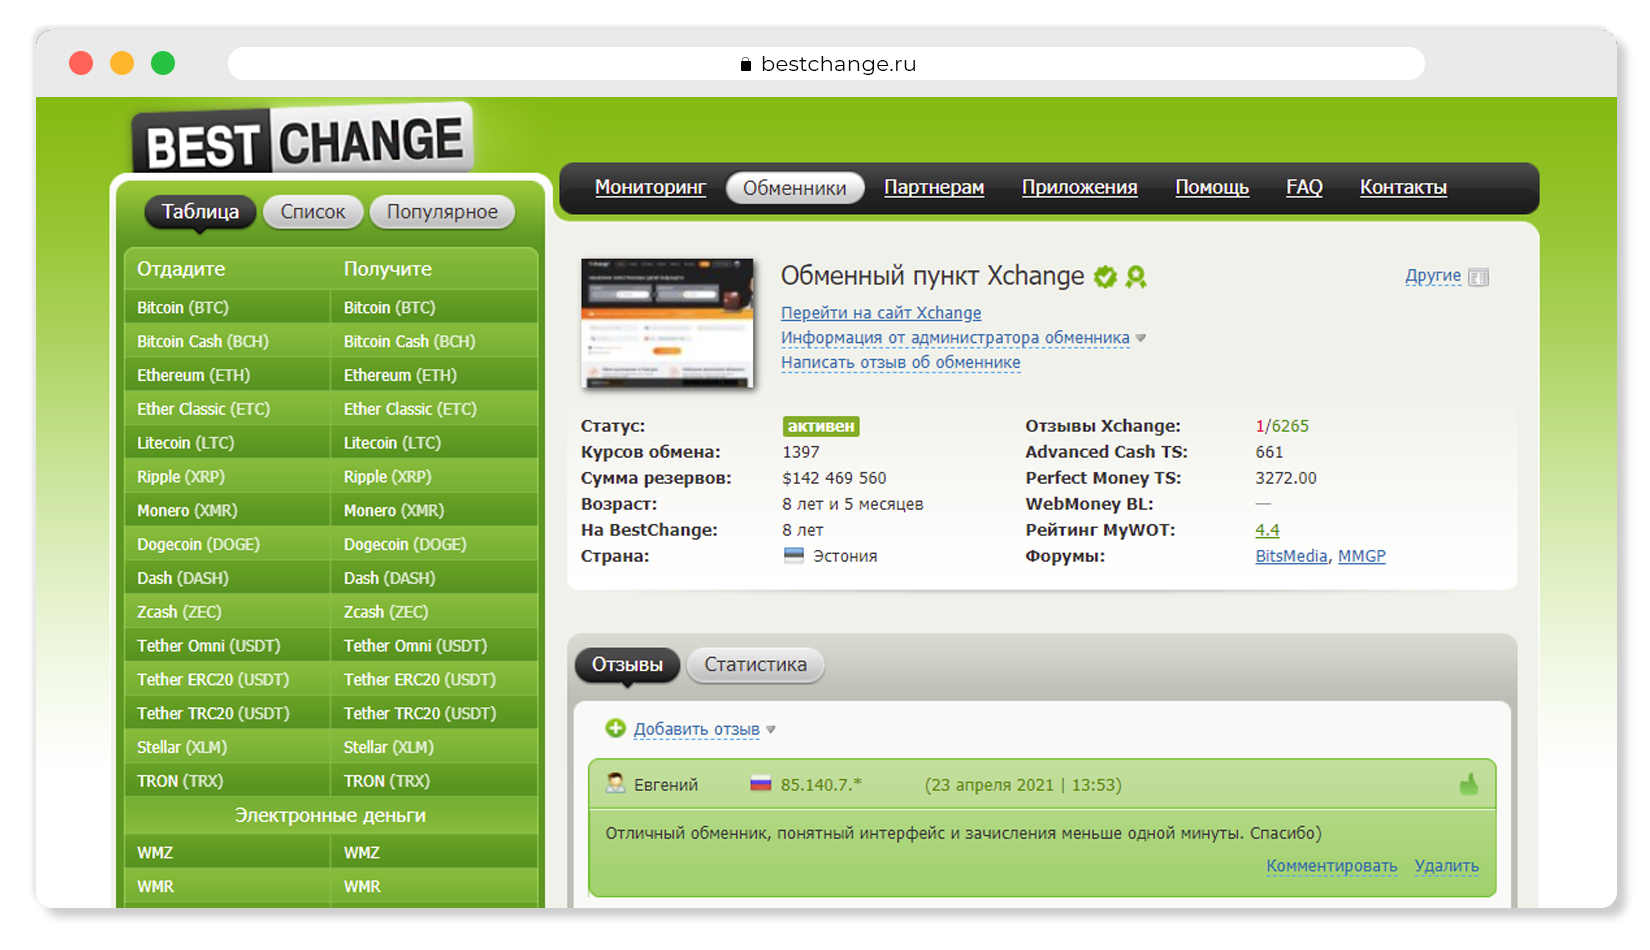This screenshot has width=1650, height=950.
Task: Click the thumbs-up icon on Евгений's review
Action: [x=1469, y=784]
